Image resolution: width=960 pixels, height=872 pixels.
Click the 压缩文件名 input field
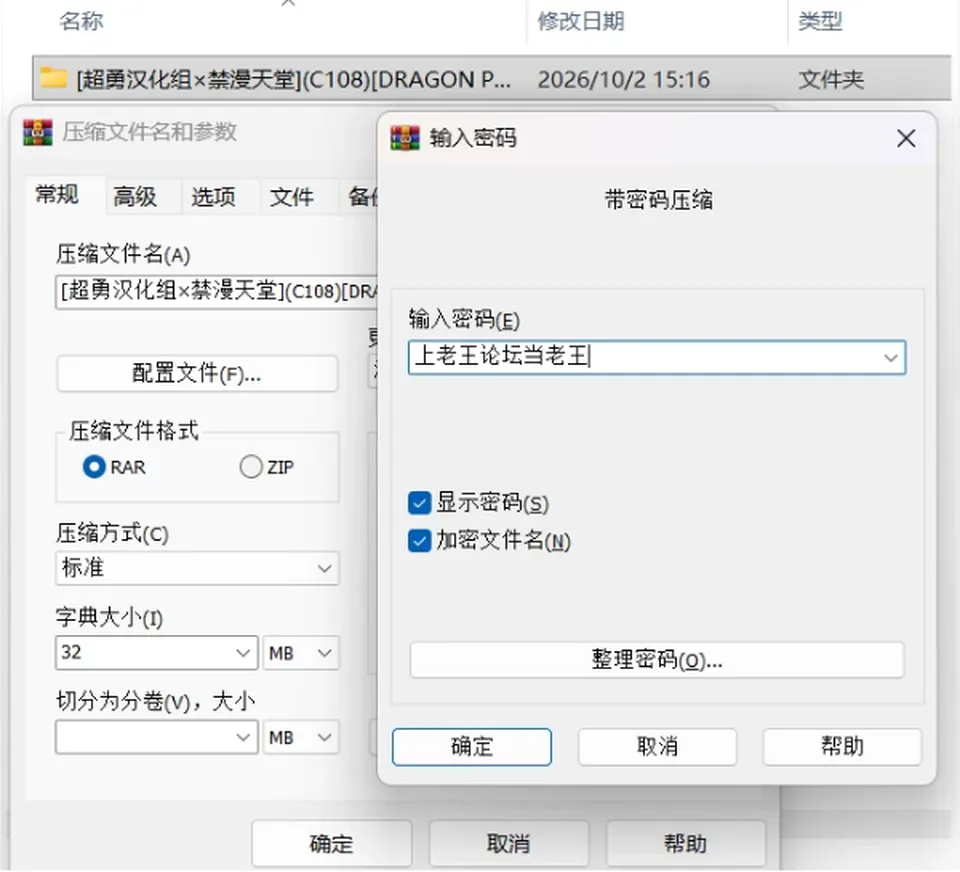(217, 291)
